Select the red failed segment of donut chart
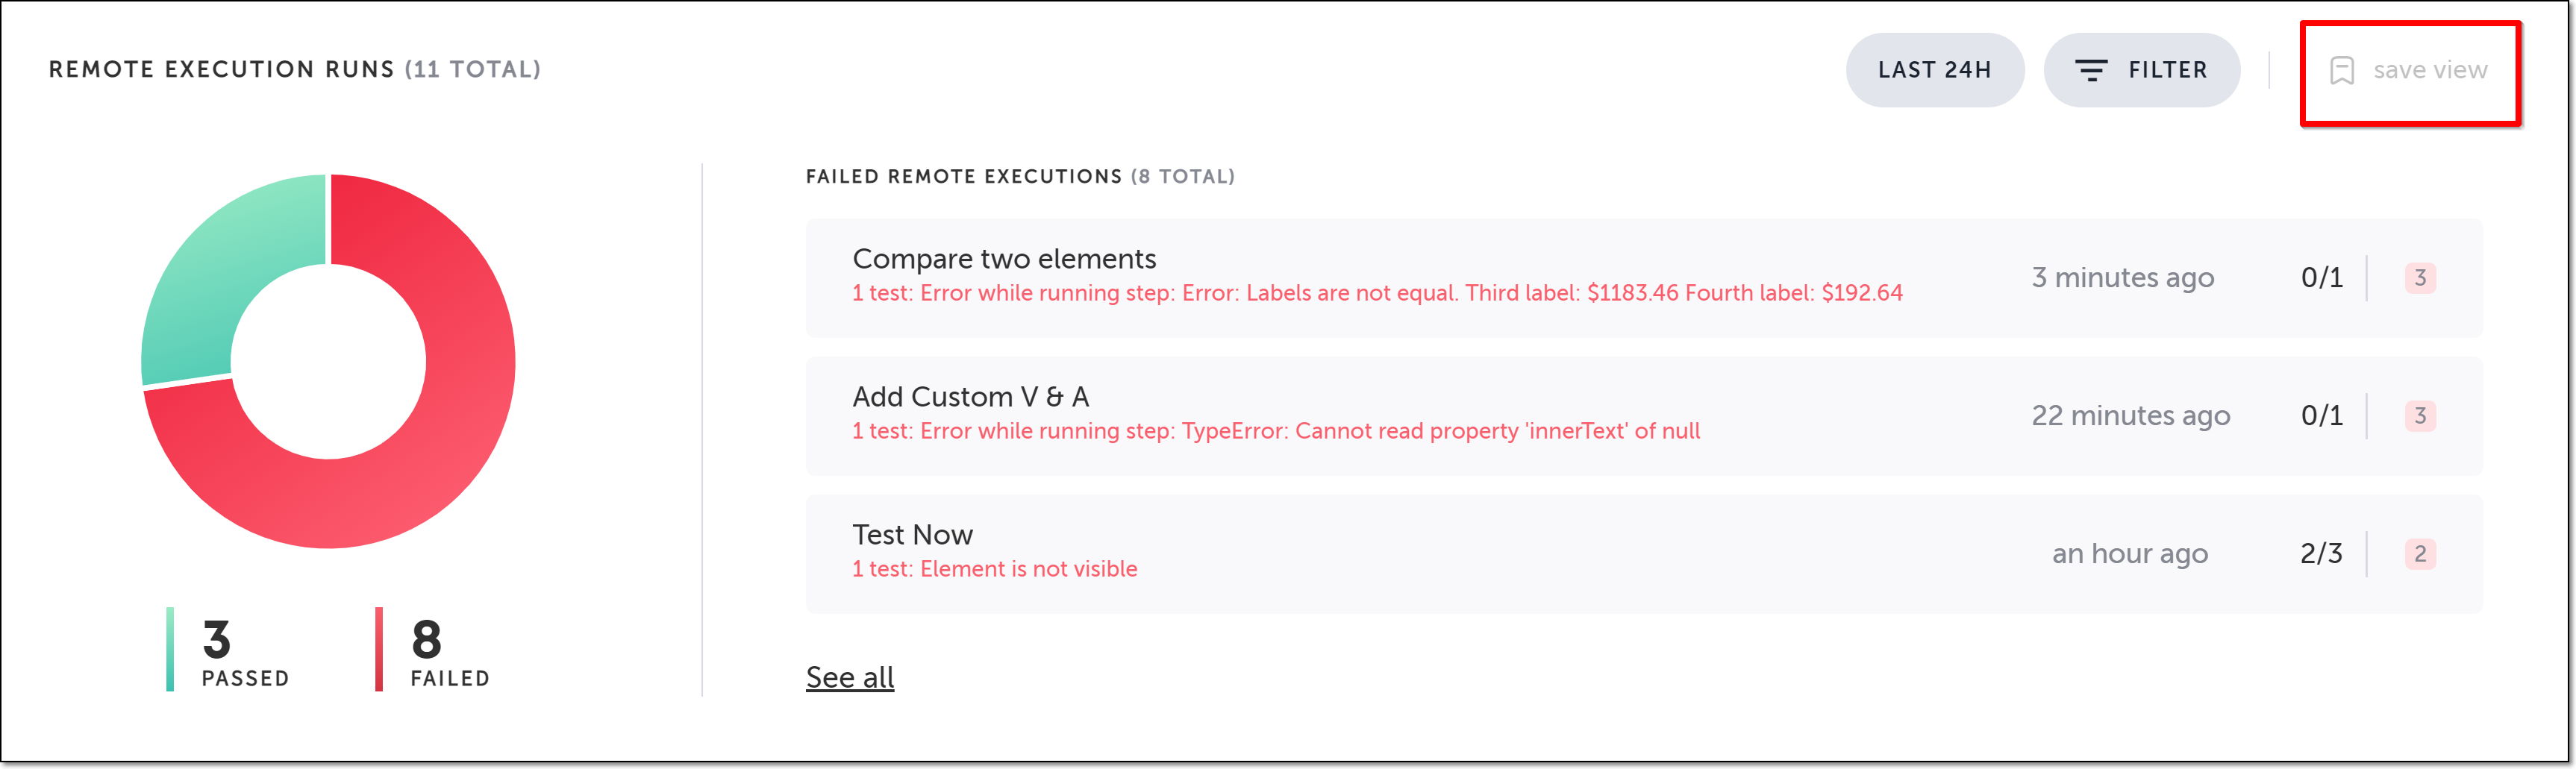Image resolution: width=2576 pixels, height=769 pixels. pos(440,450)
